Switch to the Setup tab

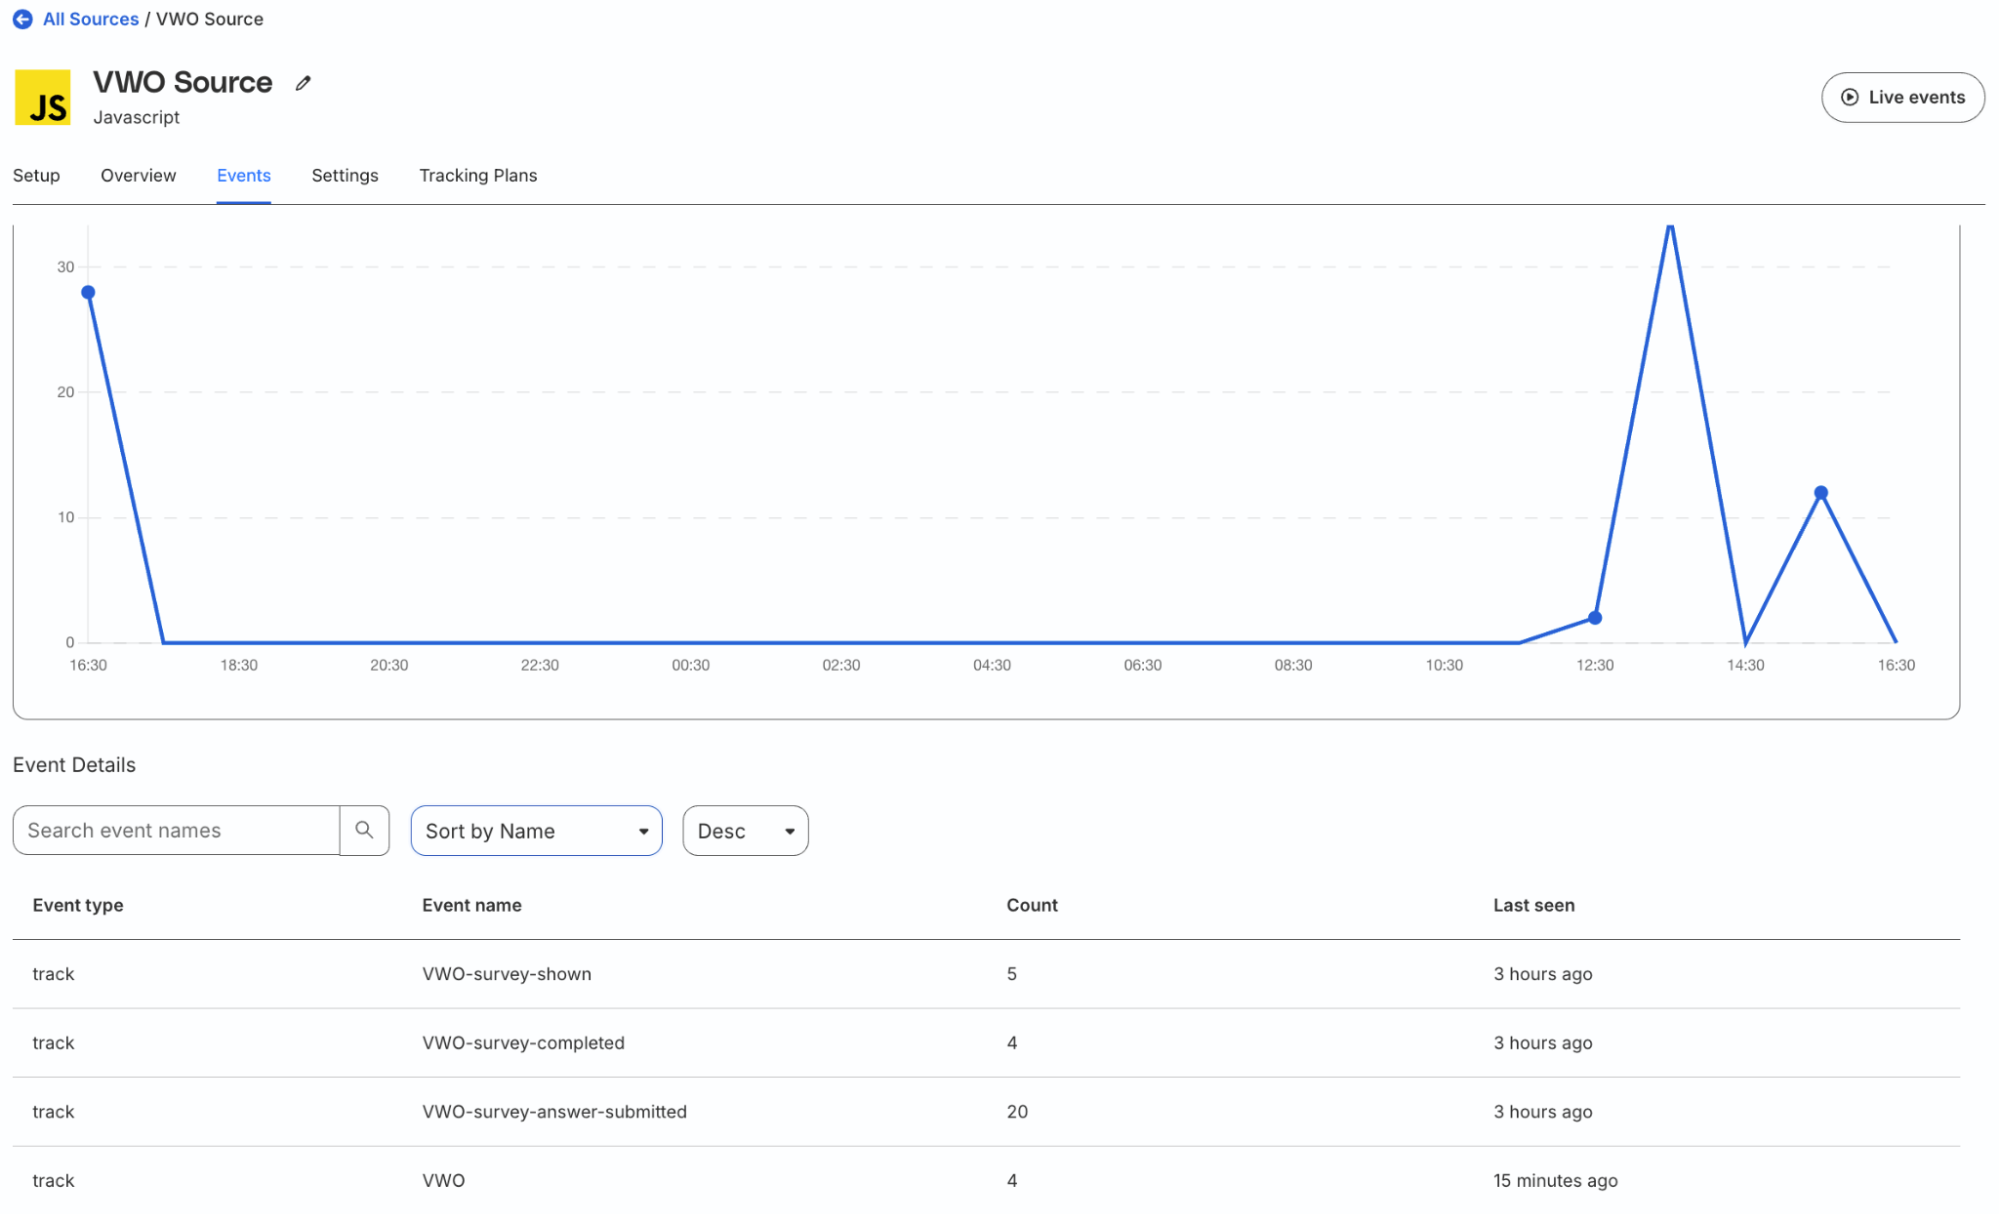(x=36, y=175)
